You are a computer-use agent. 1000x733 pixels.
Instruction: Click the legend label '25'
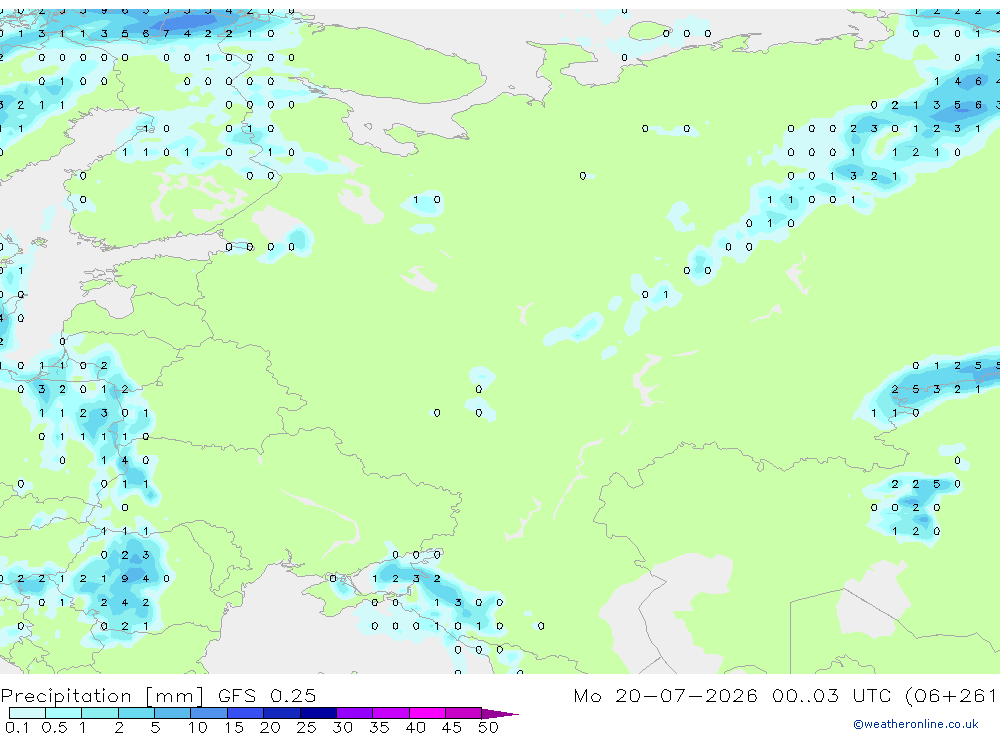[x=306, y=727]
